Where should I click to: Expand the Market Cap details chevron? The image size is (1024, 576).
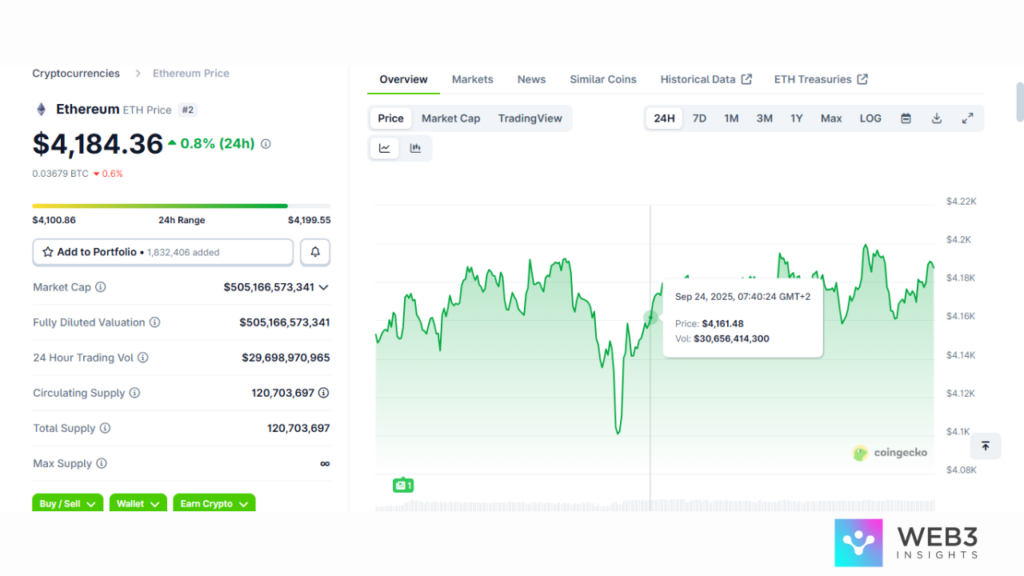pyautogui.click(x=324, y=287)
